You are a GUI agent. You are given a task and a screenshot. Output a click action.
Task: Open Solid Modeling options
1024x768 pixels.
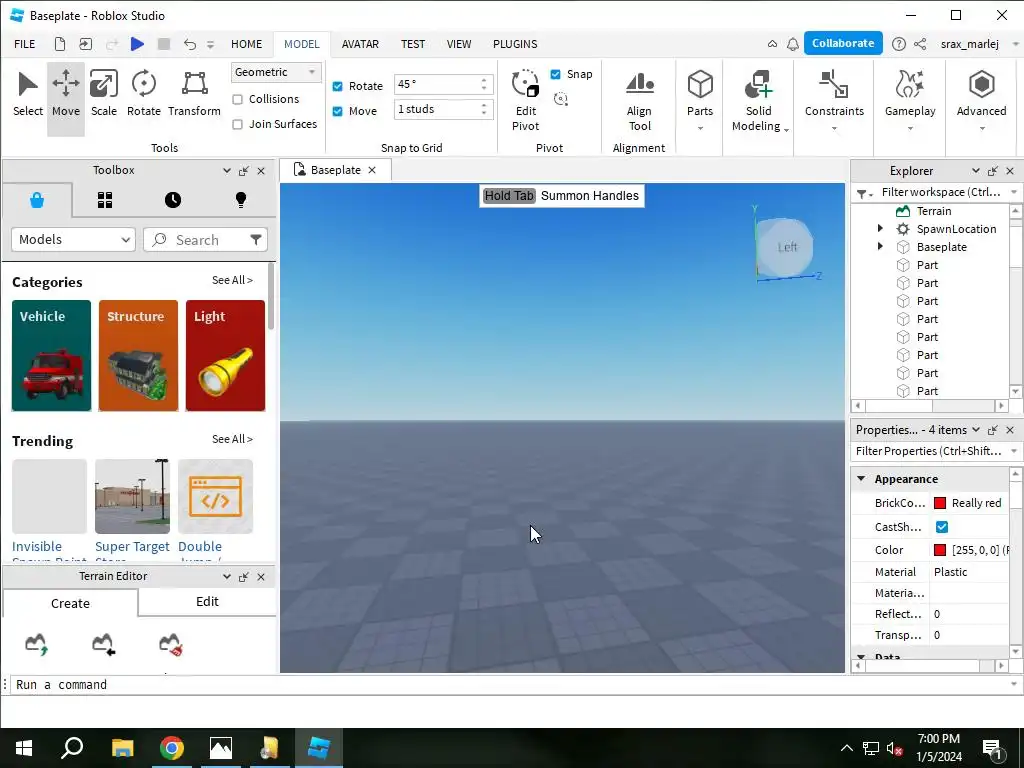(x=759, y=100)
